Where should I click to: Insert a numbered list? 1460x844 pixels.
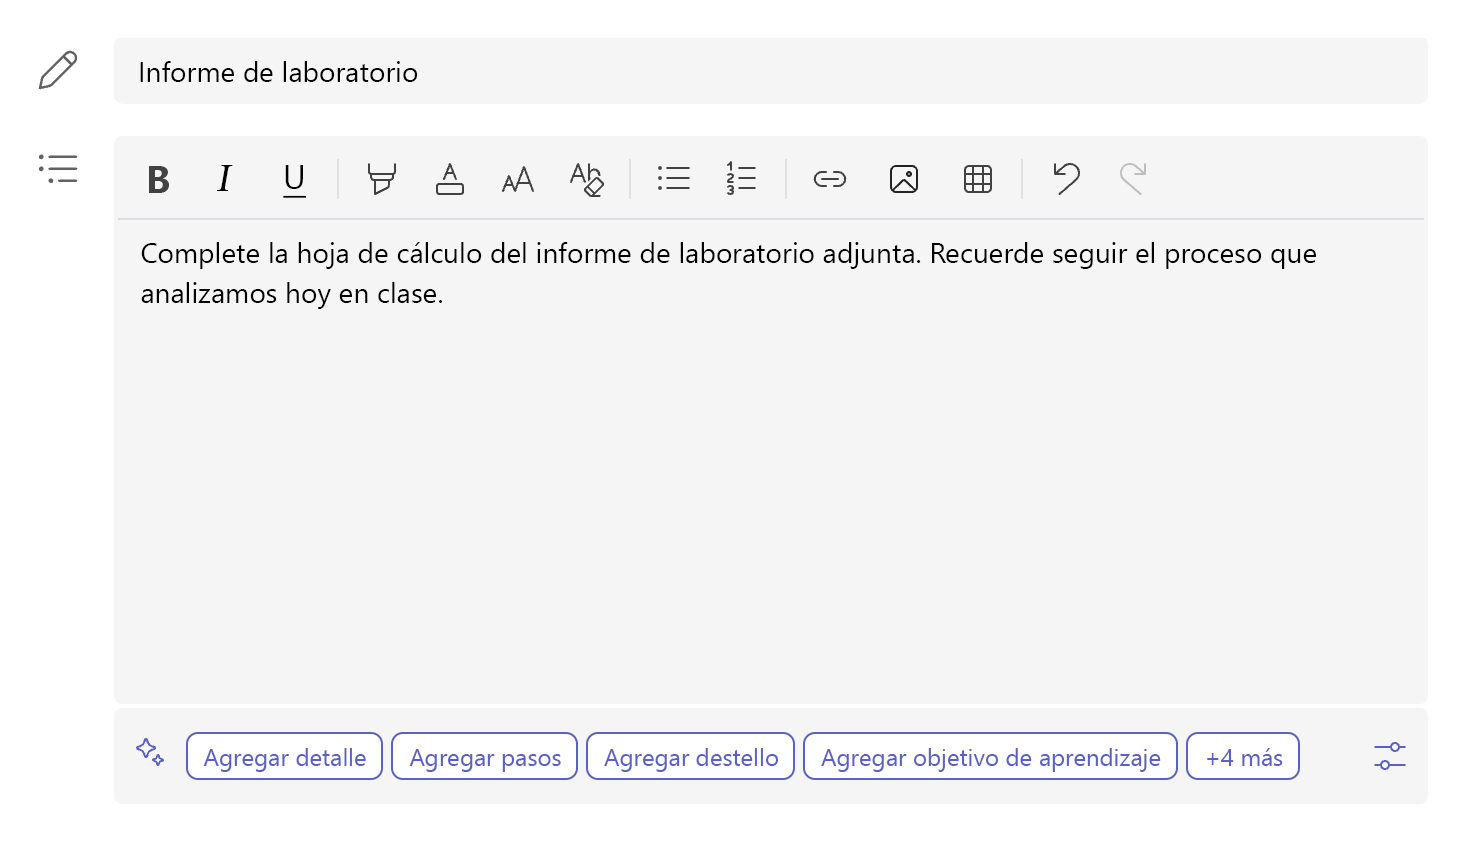point(741,180)
